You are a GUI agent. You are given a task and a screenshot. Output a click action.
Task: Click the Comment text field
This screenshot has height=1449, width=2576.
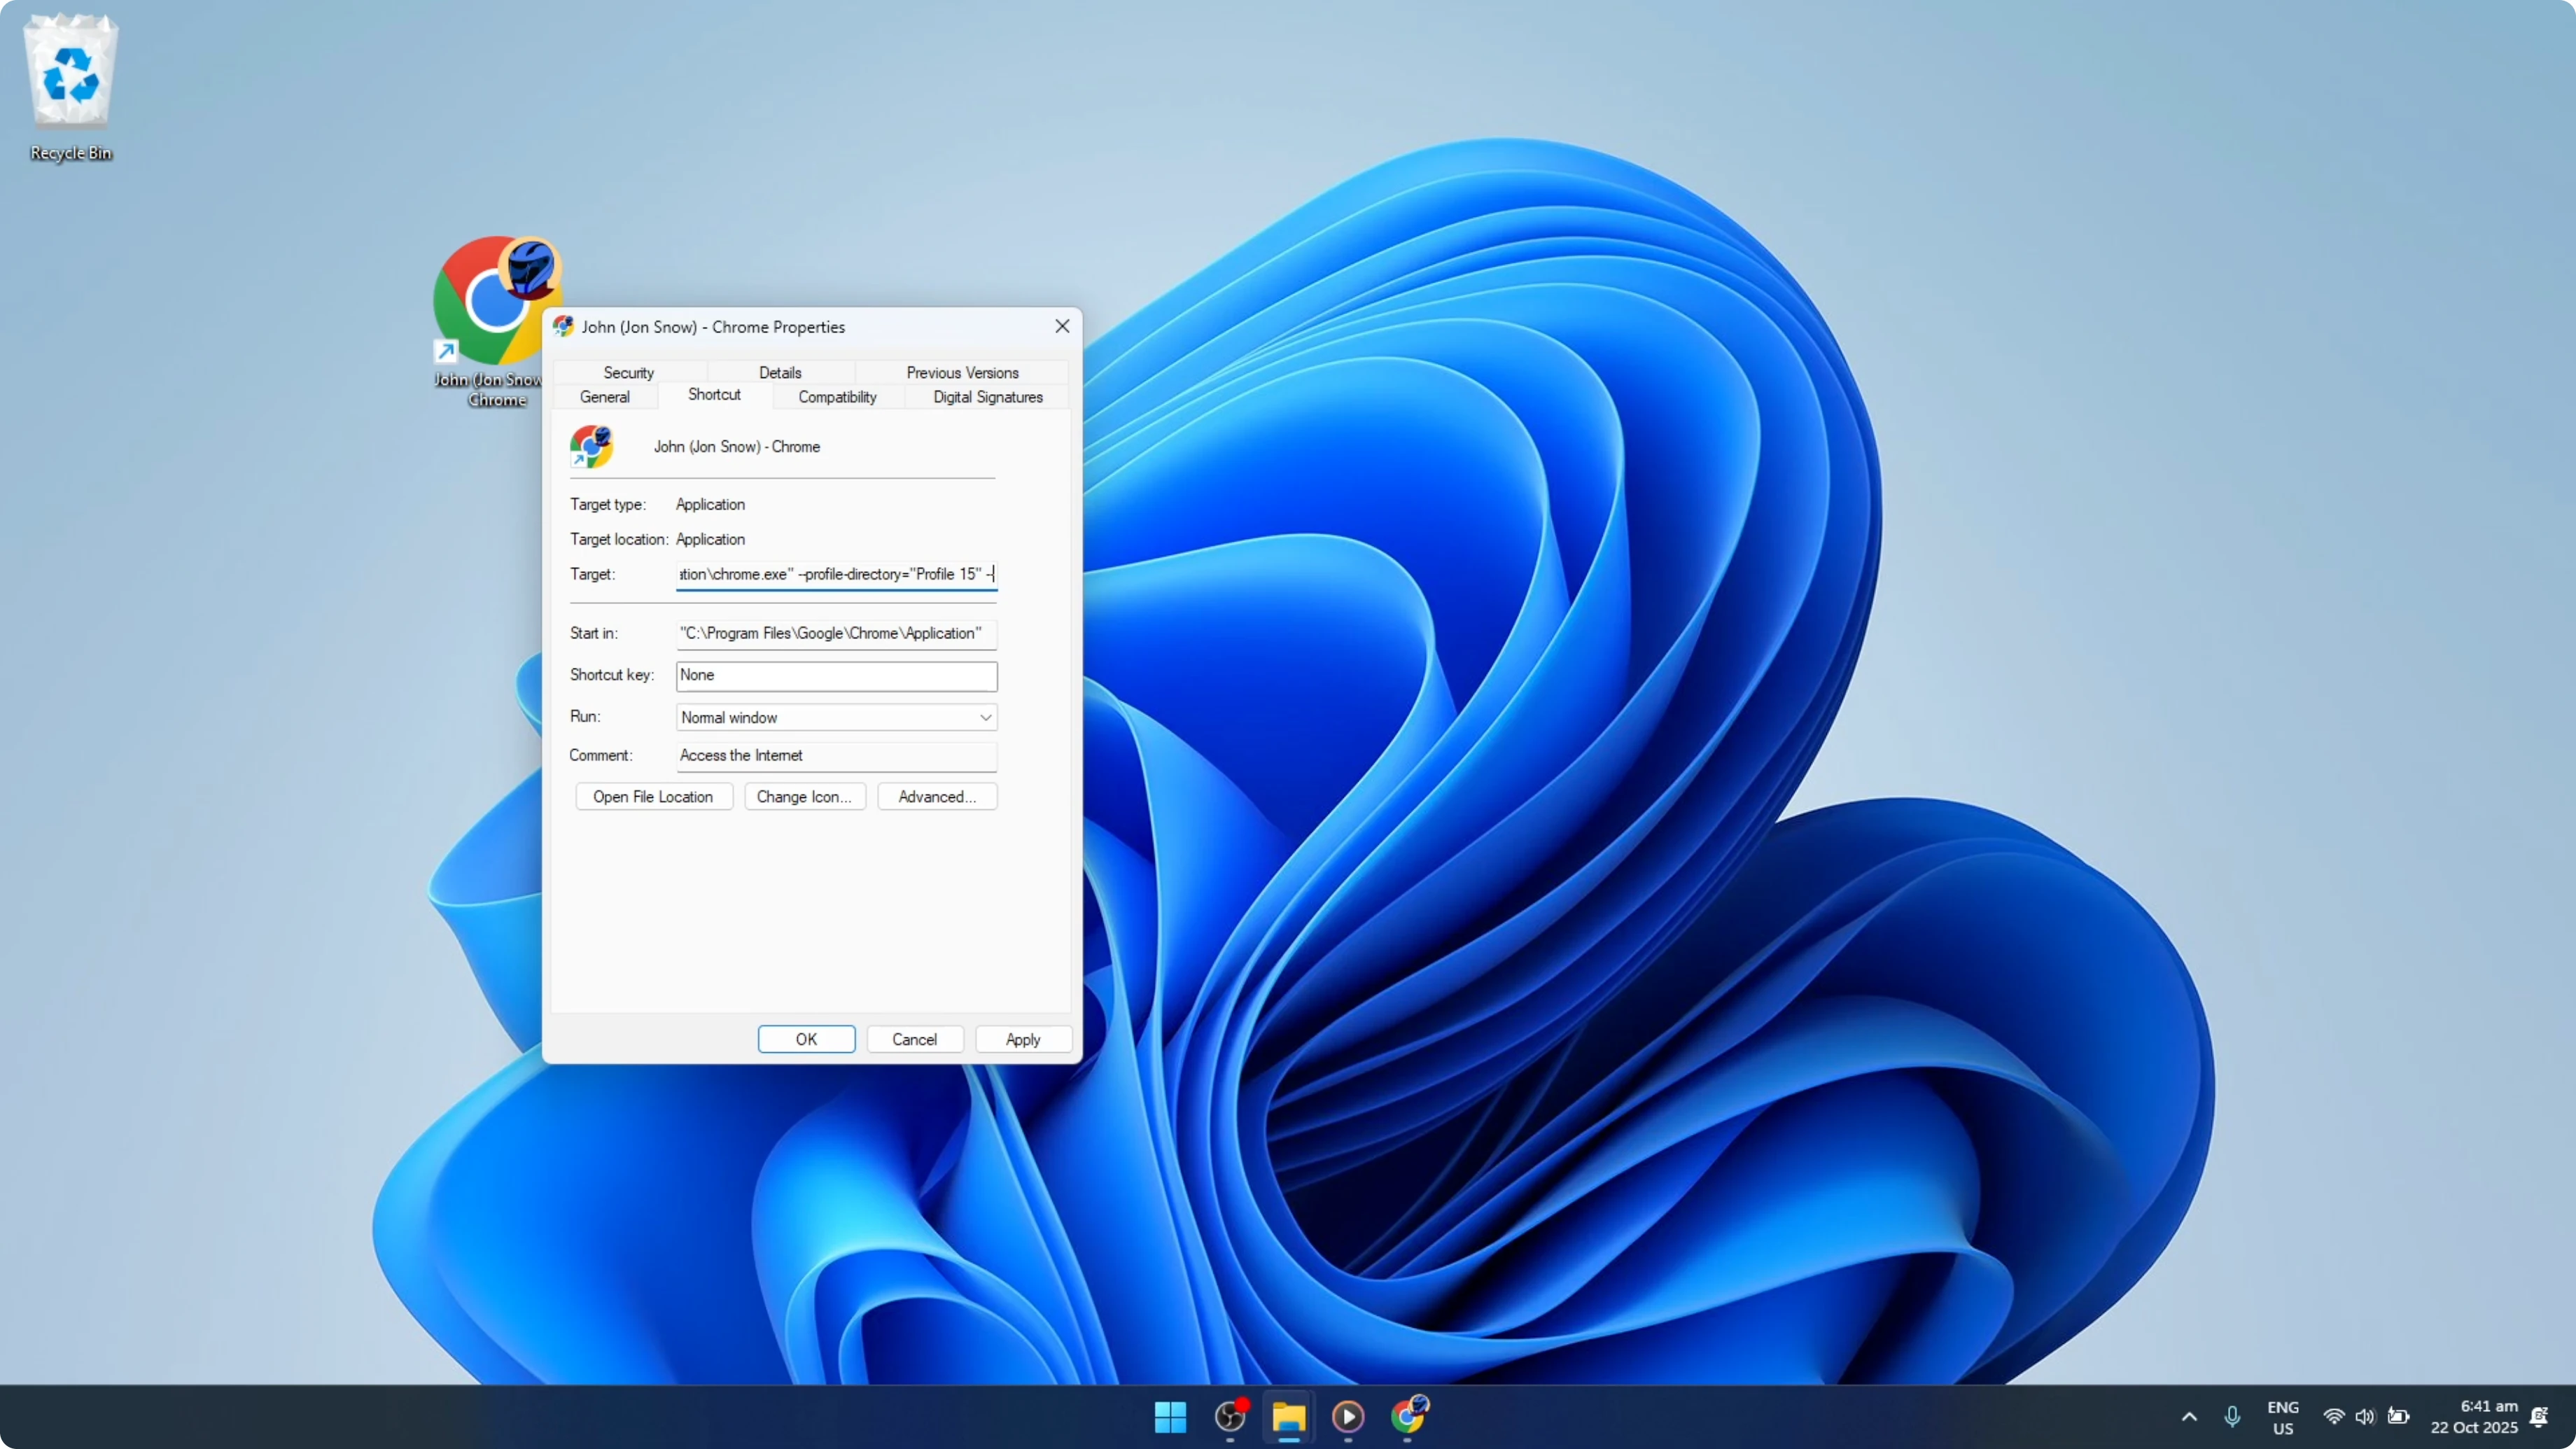click(x=836, y=755)
